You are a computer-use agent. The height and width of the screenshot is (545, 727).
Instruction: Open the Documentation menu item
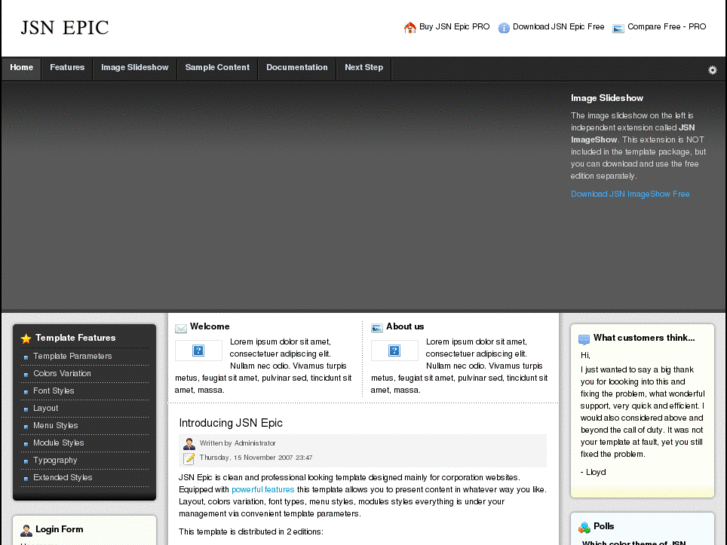pyautogui.click(x=297, y=68)
